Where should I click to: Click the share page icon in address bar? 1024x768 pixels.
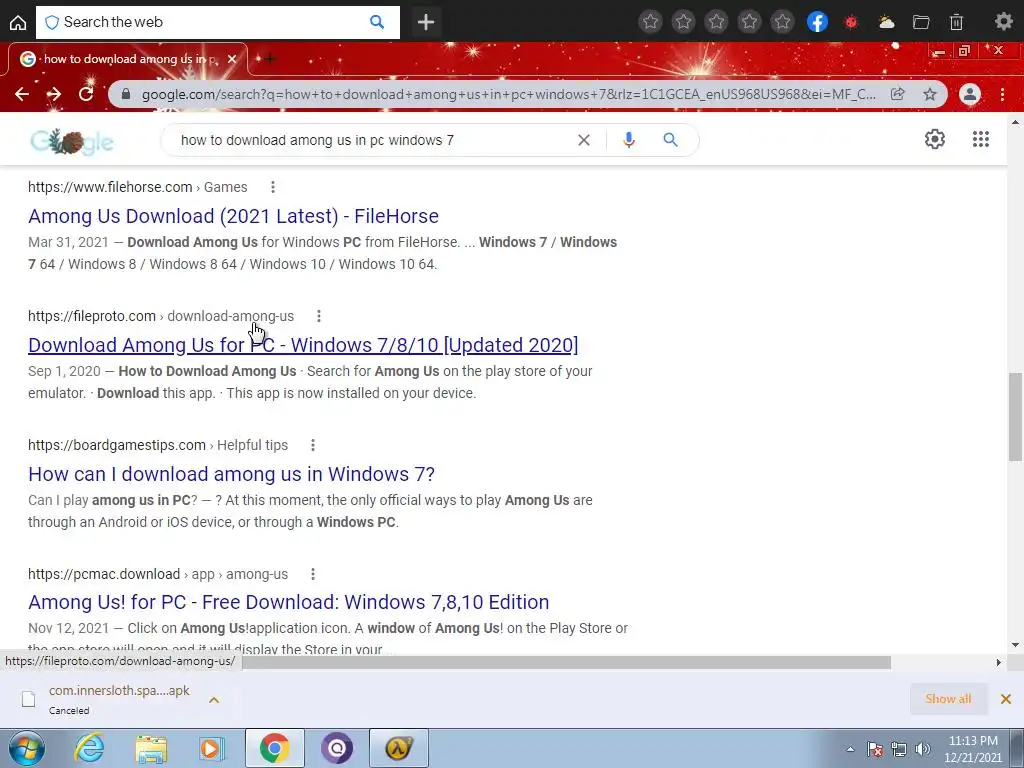click(x=898, y=94)
